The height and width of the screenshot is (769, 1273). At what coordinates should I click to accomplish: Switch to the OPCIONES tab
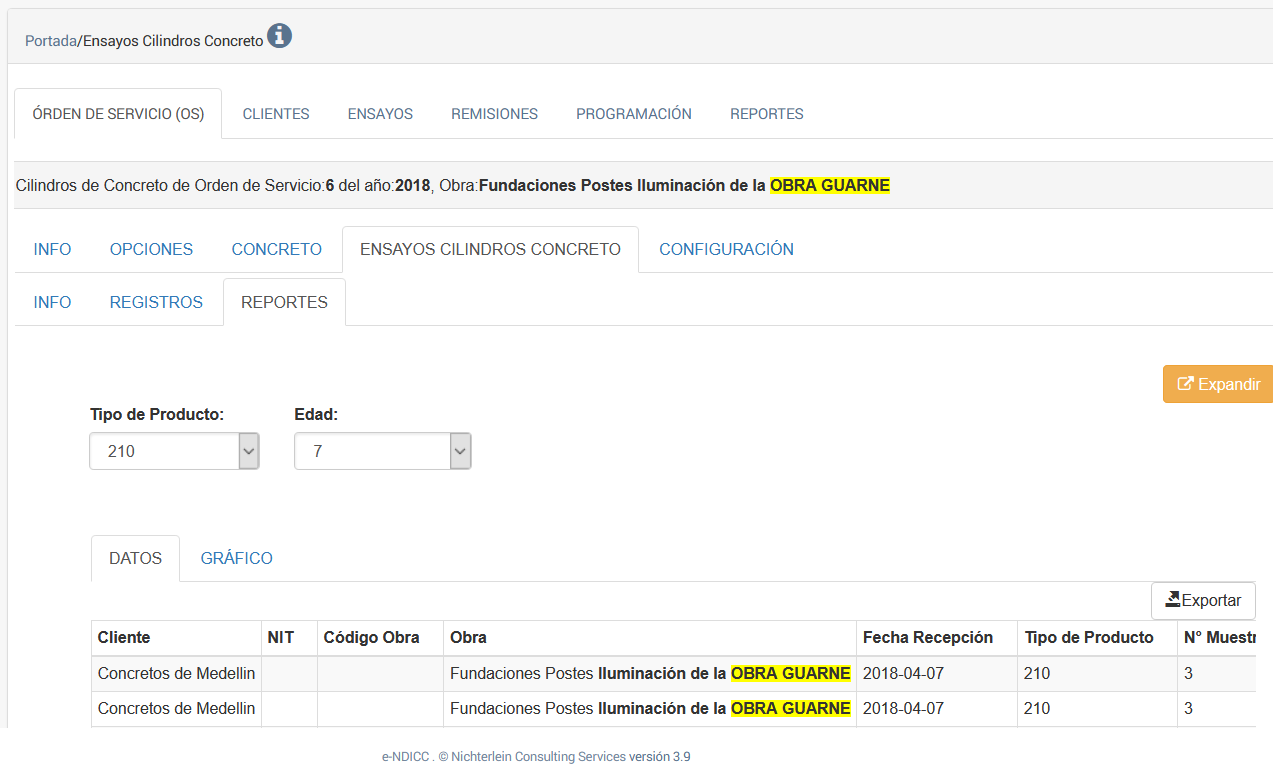click(151, 249)
